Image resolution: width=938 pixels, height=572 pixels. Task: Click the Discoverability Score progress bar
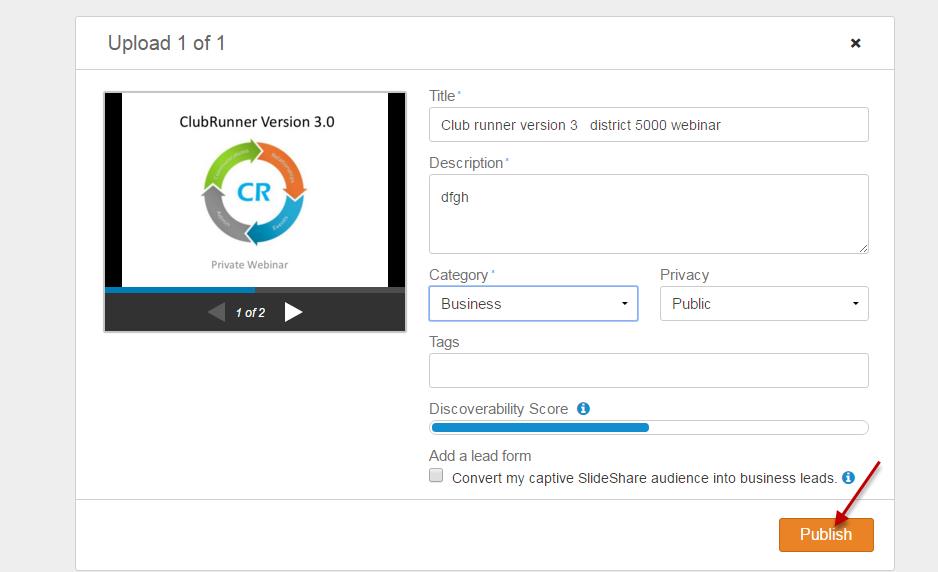(x=648, y=428)
